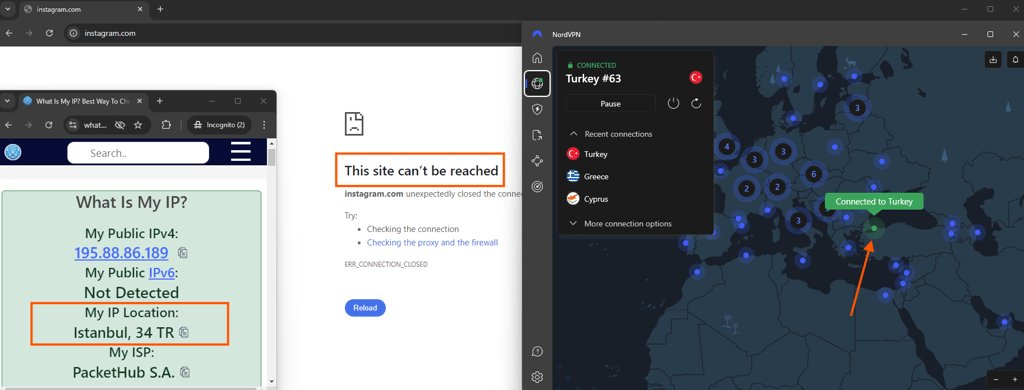Open a new tab in the incognito window
The image size is (1024, 390).
coord(160,101)
